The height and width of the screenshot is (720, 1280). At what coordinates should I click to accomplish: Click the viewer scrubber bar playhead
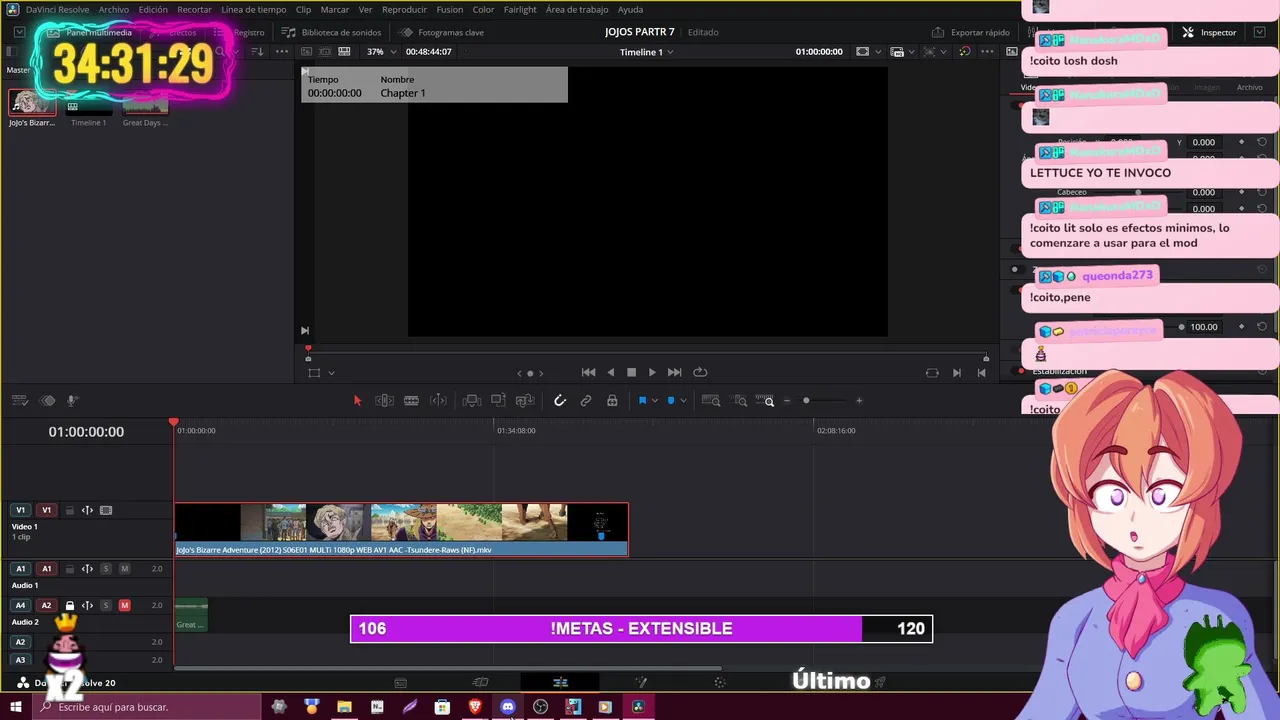coord(308,351)
